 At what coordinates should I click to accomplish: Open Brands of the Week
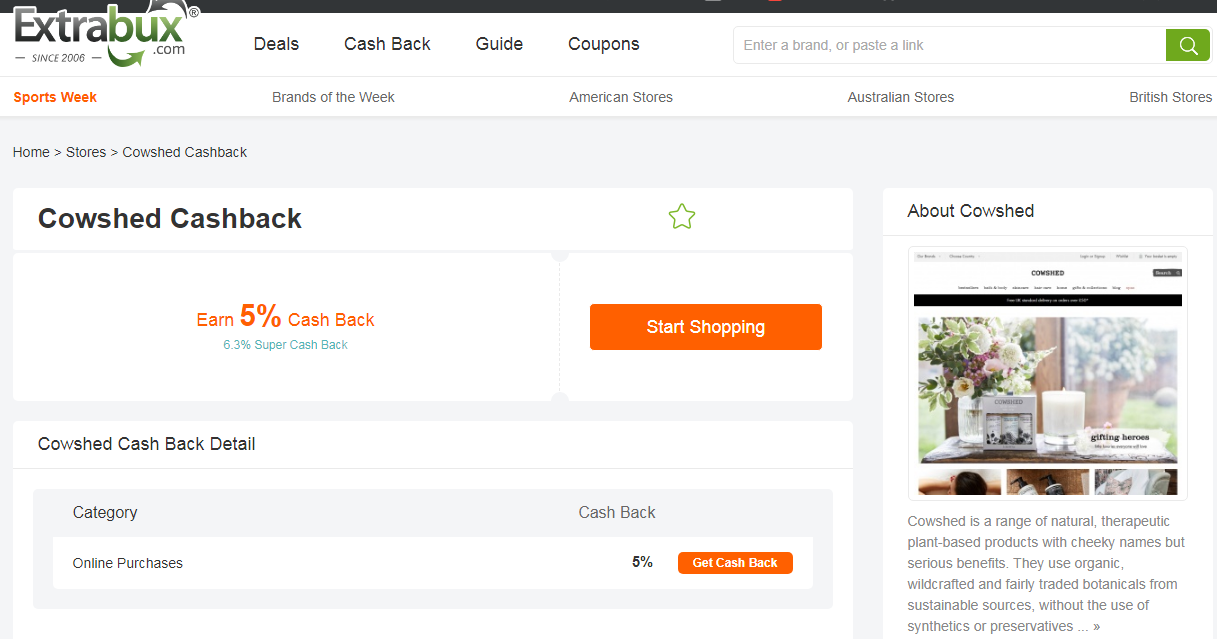(x=333, y=97)
